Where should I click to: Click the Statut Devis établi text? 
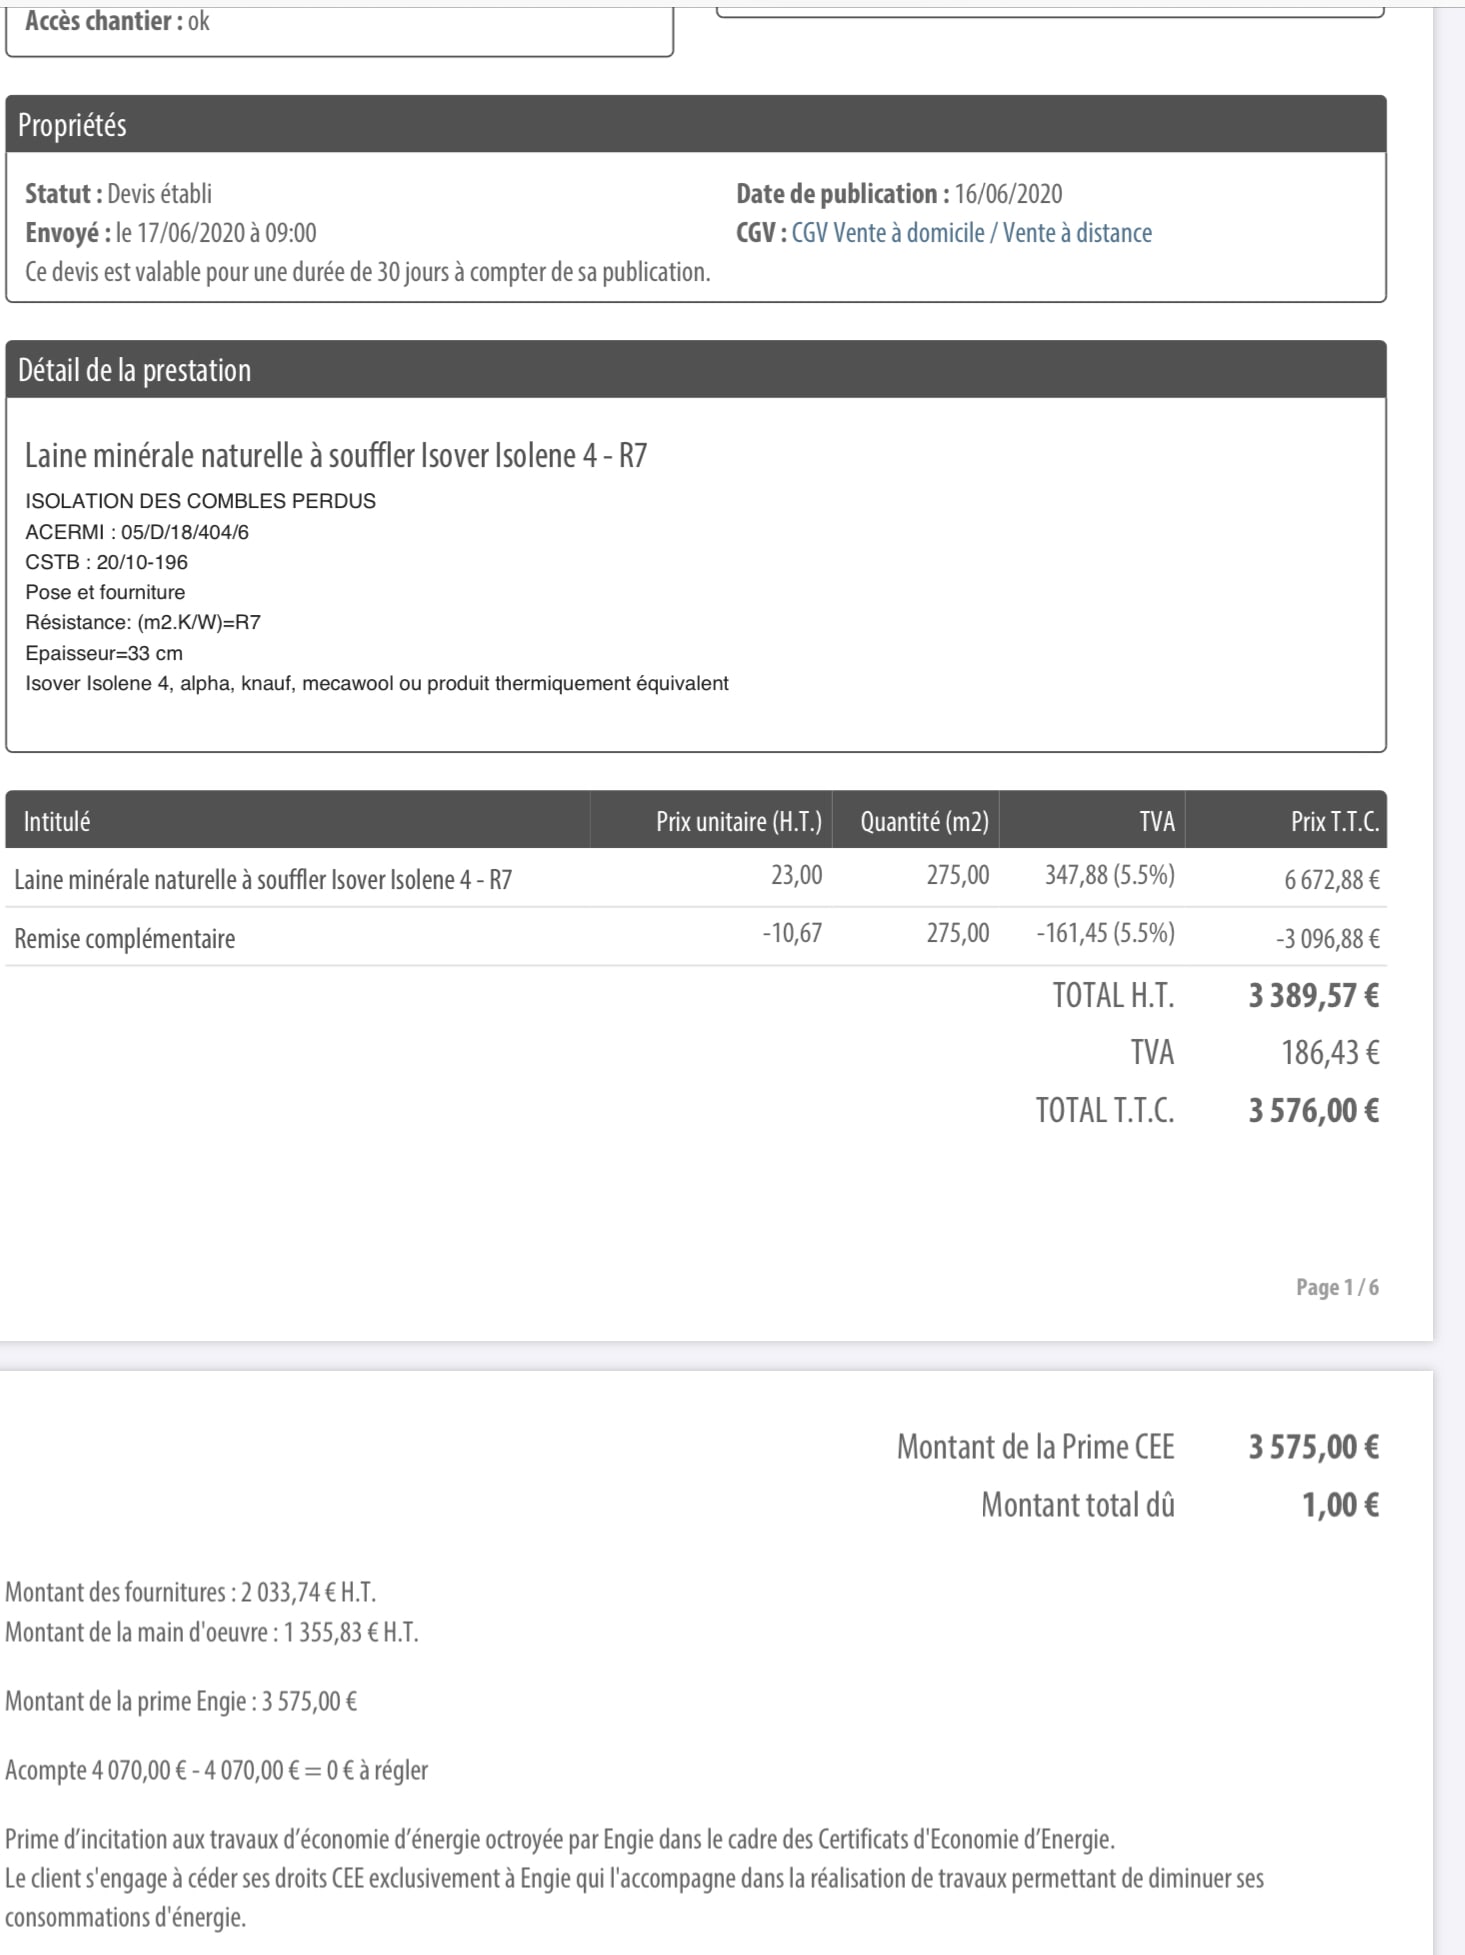pyautogui.click(x=118, y=193)
